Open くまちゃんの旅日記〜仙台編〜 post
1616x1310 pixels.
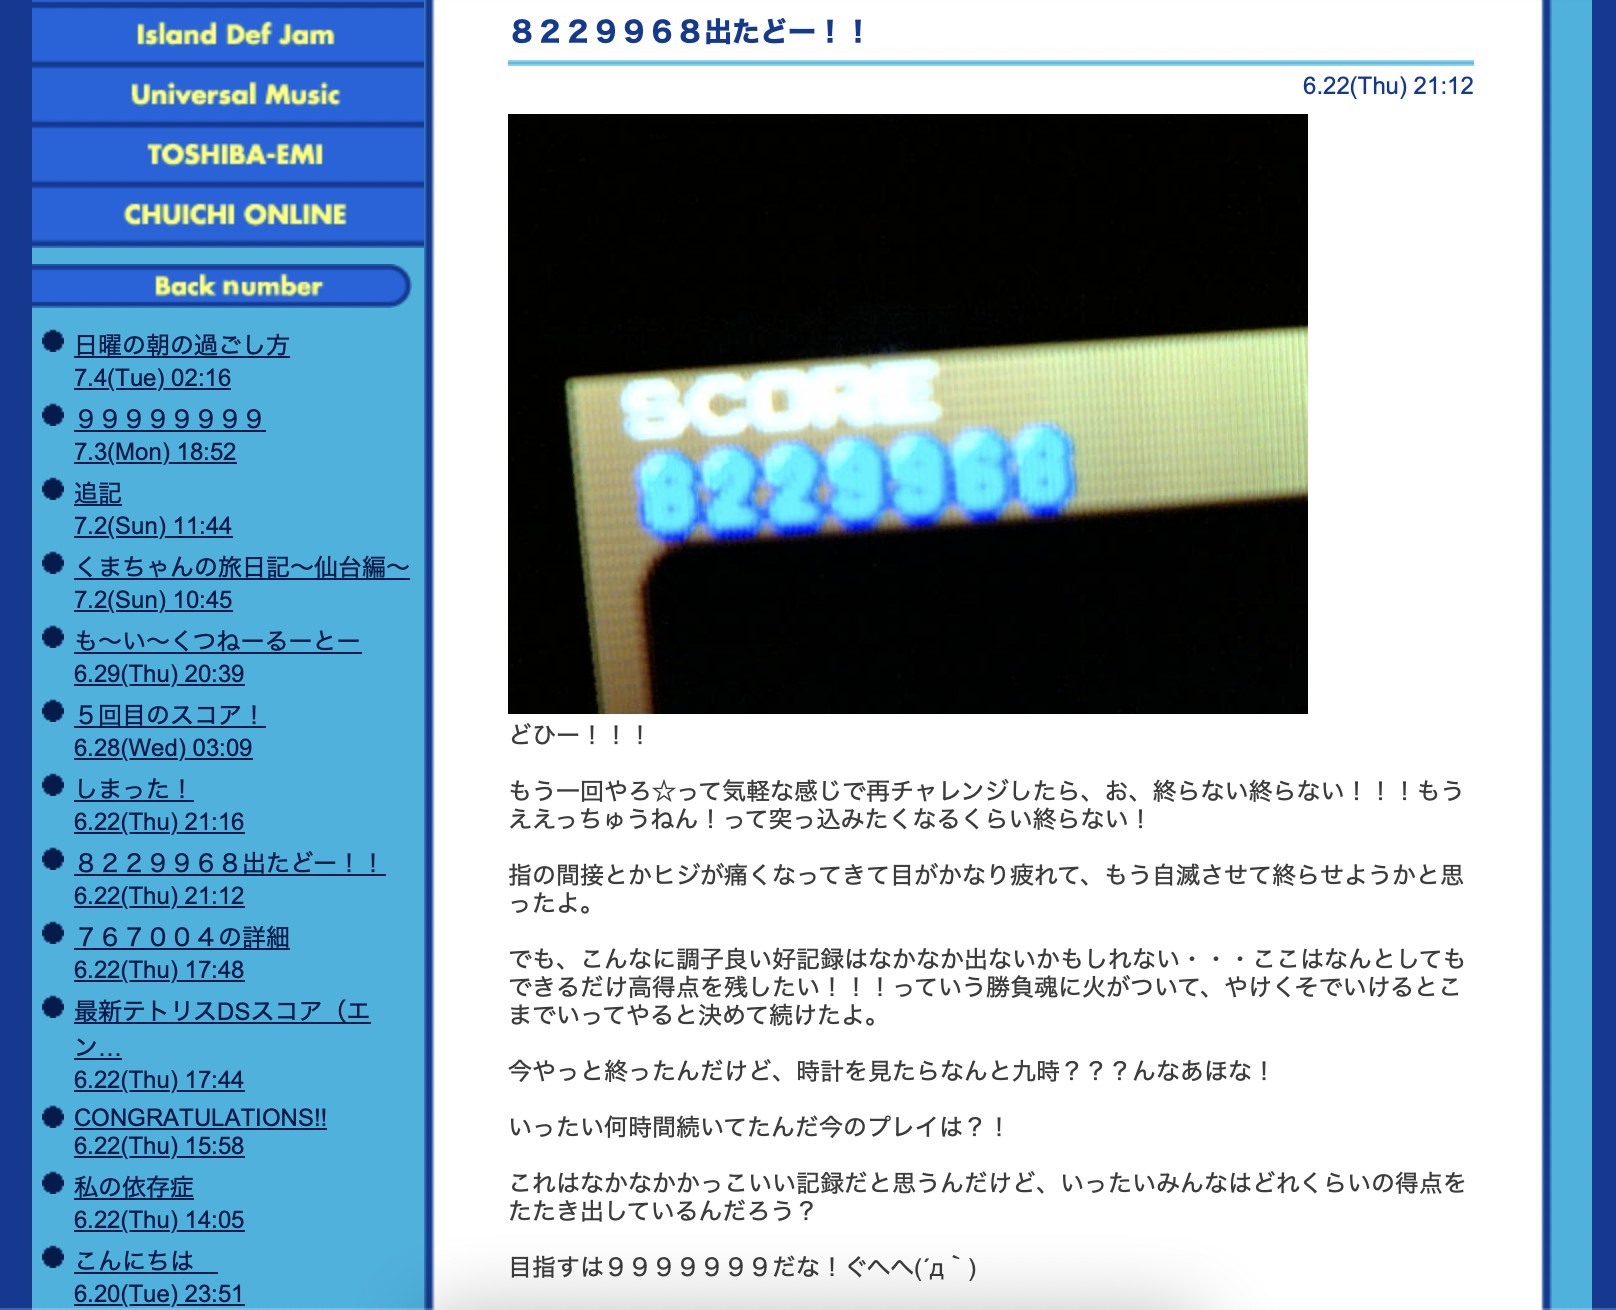click(x=241, y=567)
